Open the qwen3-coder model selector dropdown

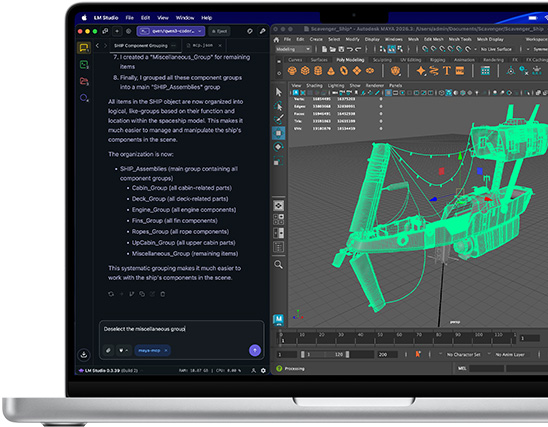171,31
